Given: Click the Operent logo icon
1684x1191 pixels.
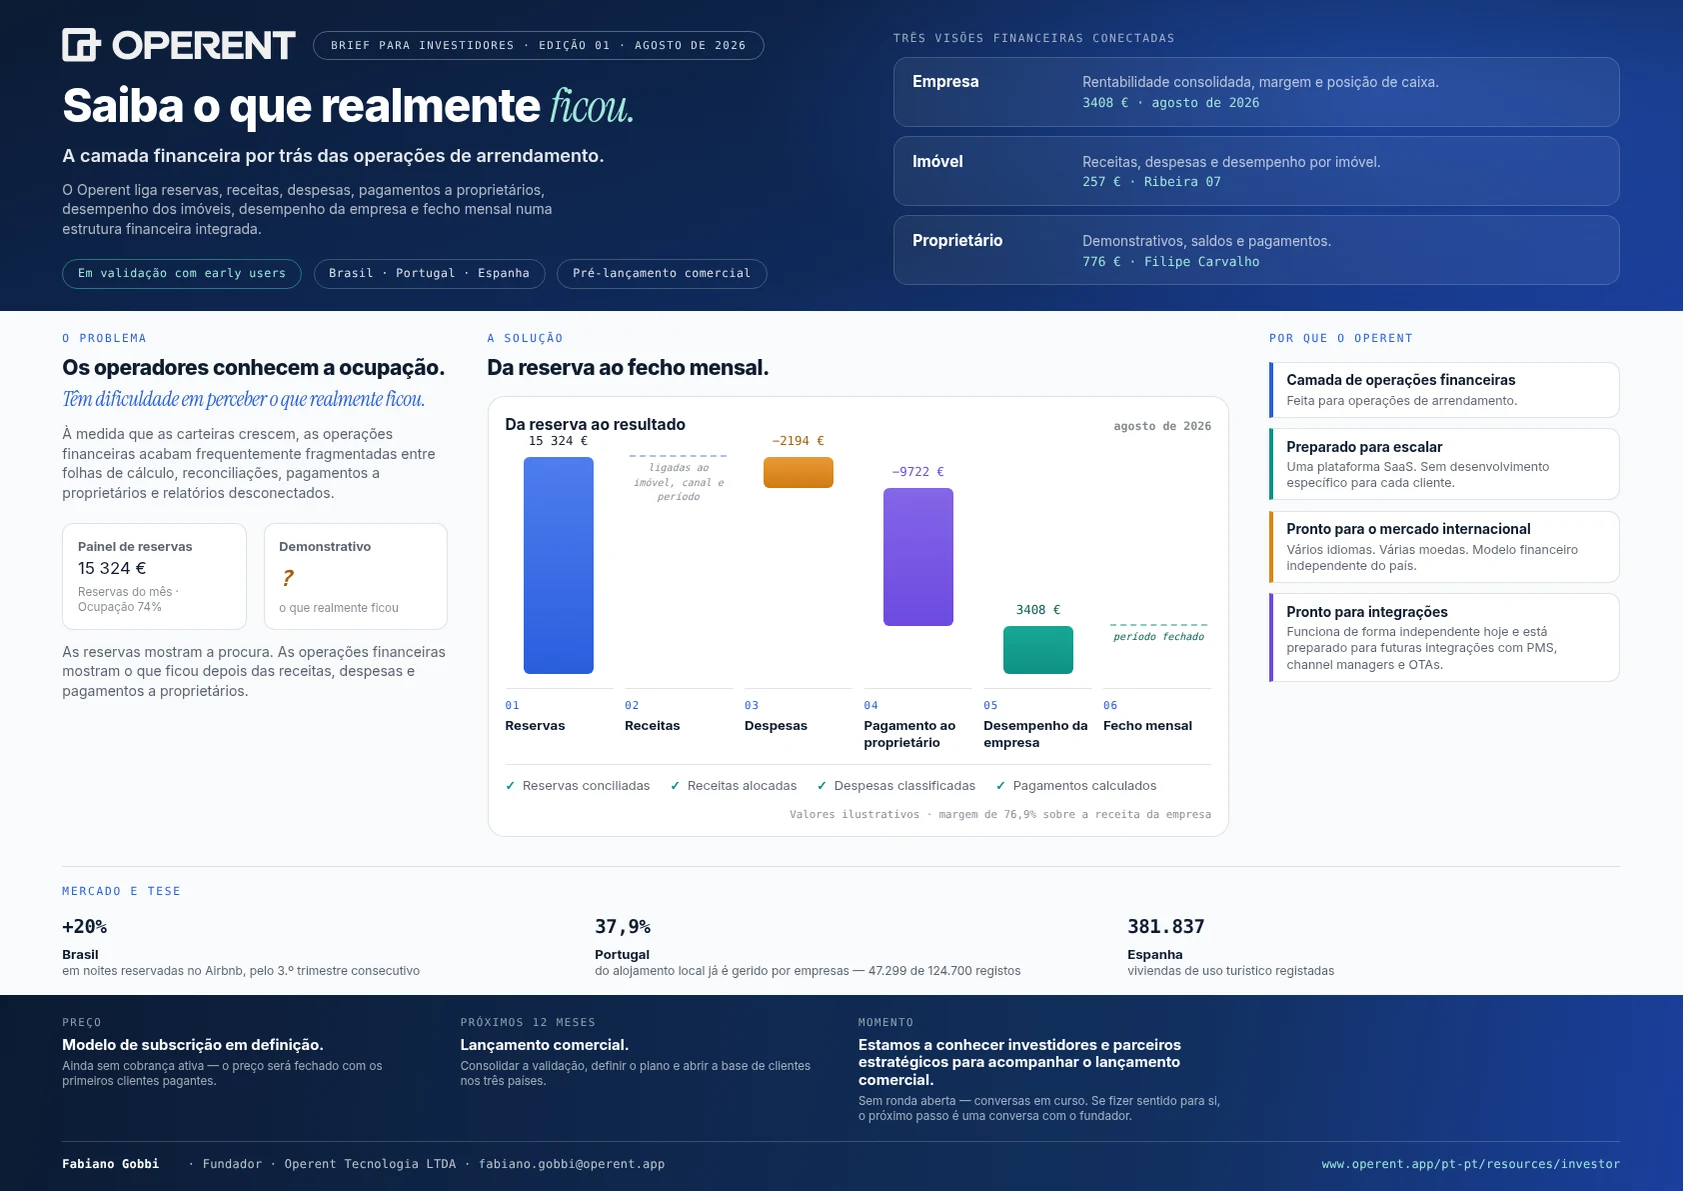Looking at the screenshot, I should (x=82, y=45).
